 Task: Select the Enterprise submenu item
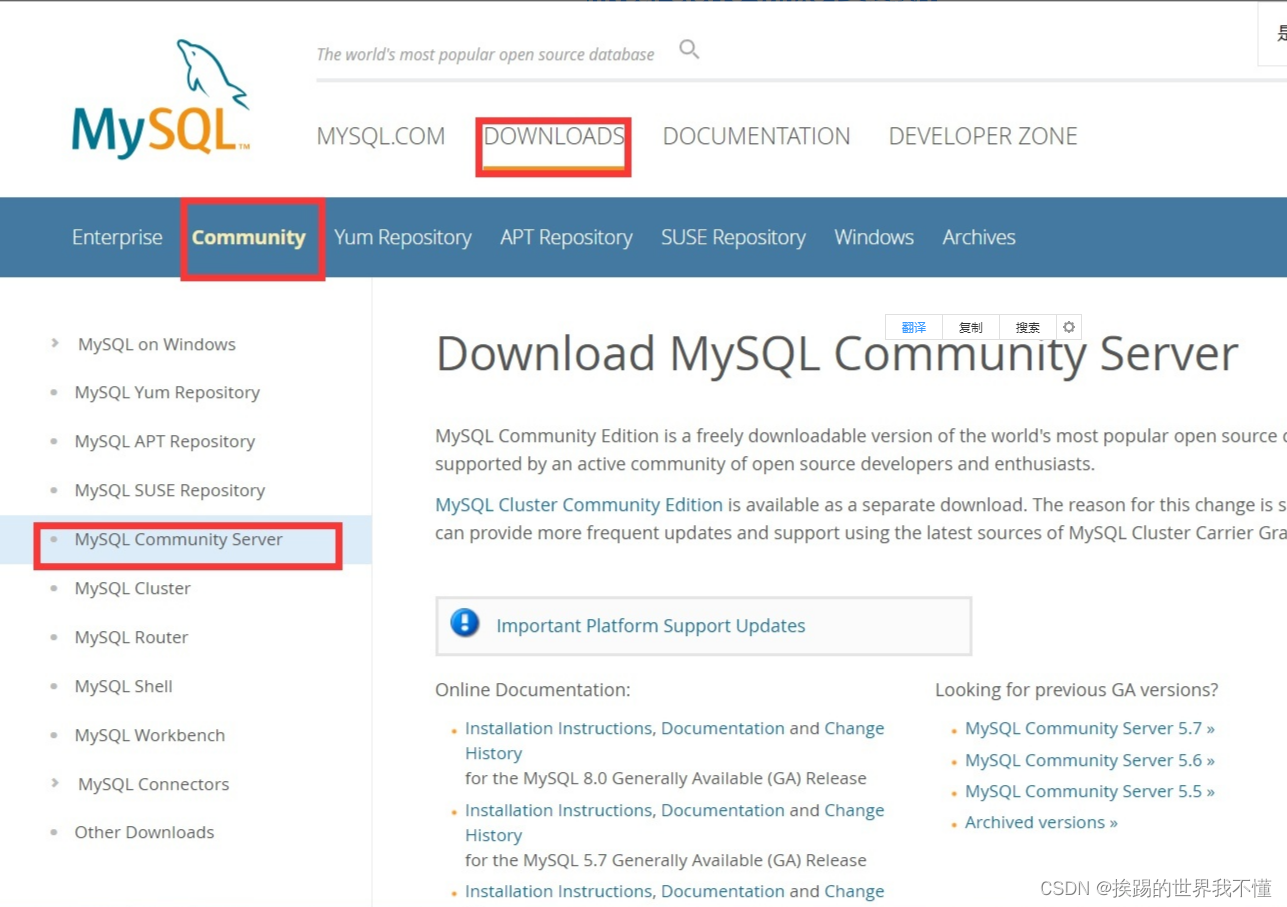click(x=117, y=237)
